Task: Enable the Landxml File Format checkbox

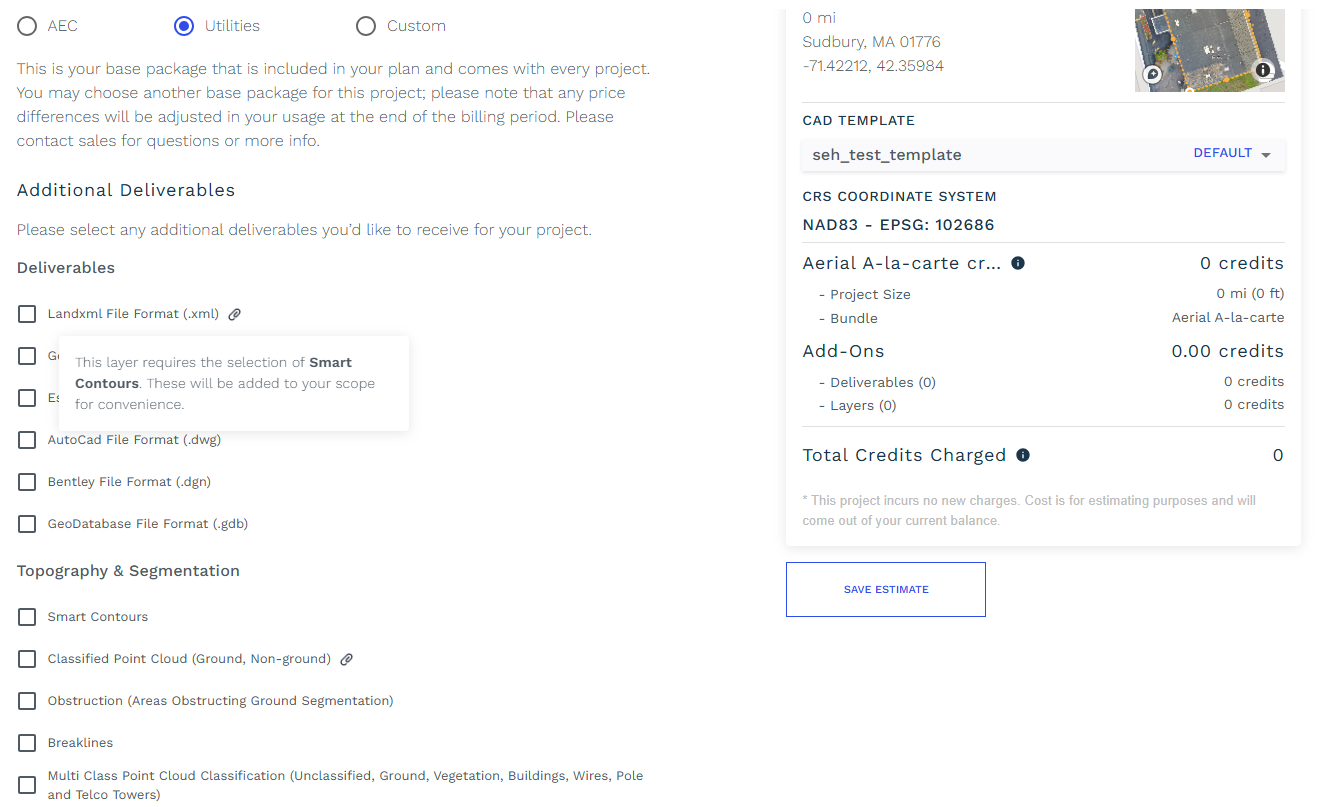Action: pyautogui.click(x=27, y=314)
